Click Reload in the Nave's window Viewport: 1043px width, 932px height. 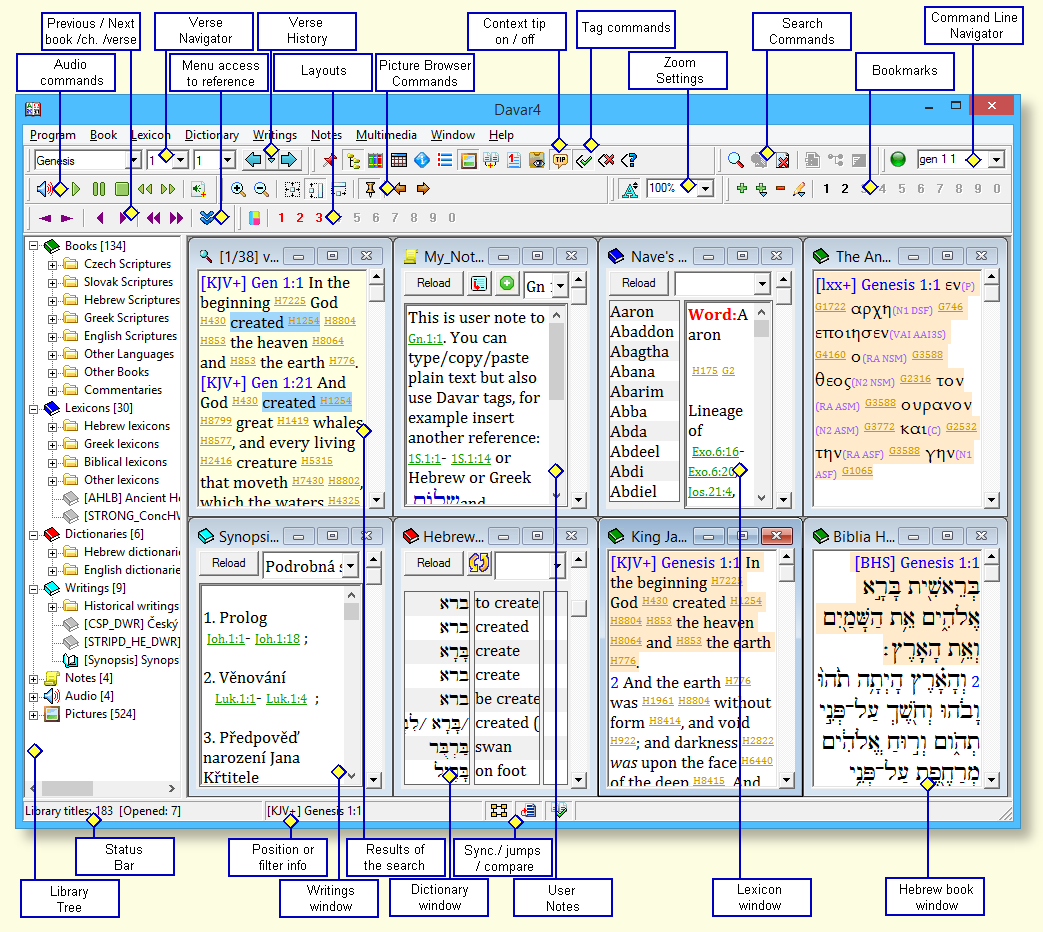pyautogui.click(x=639, y=283)
